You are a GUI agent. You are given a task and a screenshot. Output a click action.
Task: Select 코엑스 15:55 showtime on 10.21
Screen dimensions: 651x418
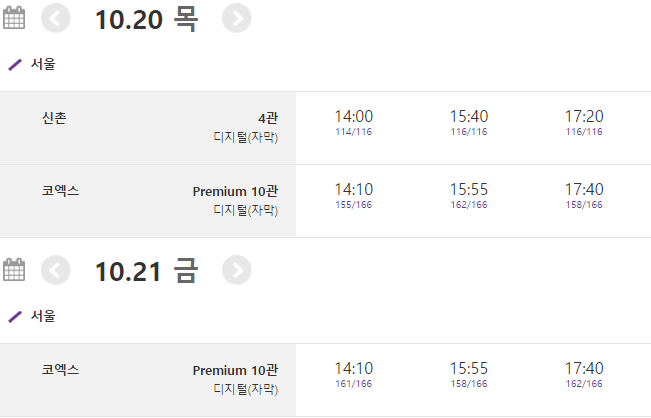click(469, 374)
